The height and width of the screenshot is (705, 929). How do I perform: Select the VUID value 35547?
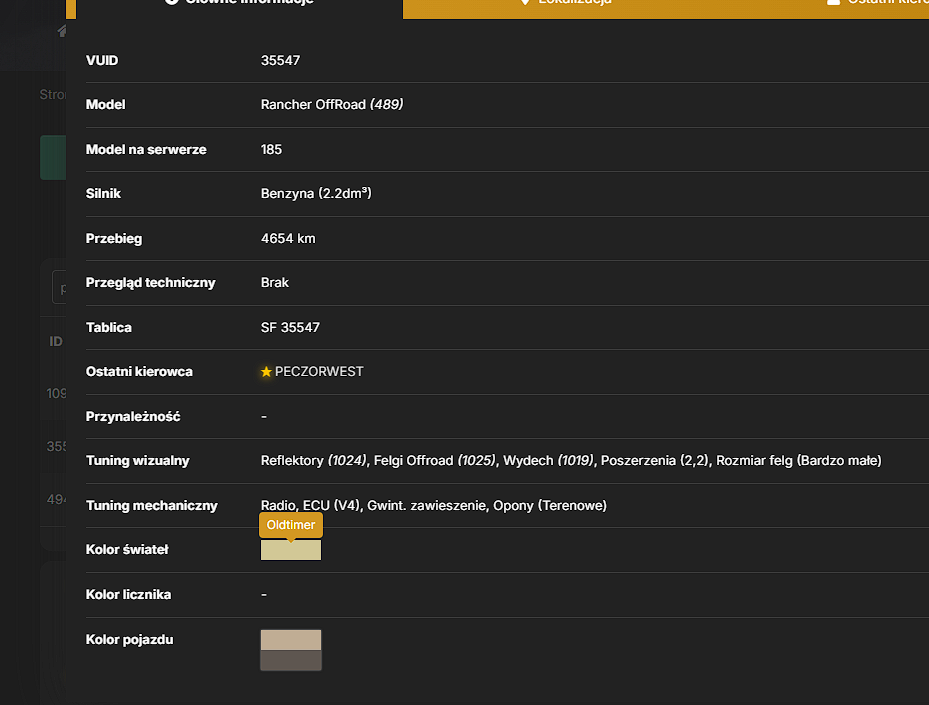click(x=280, y=60)
